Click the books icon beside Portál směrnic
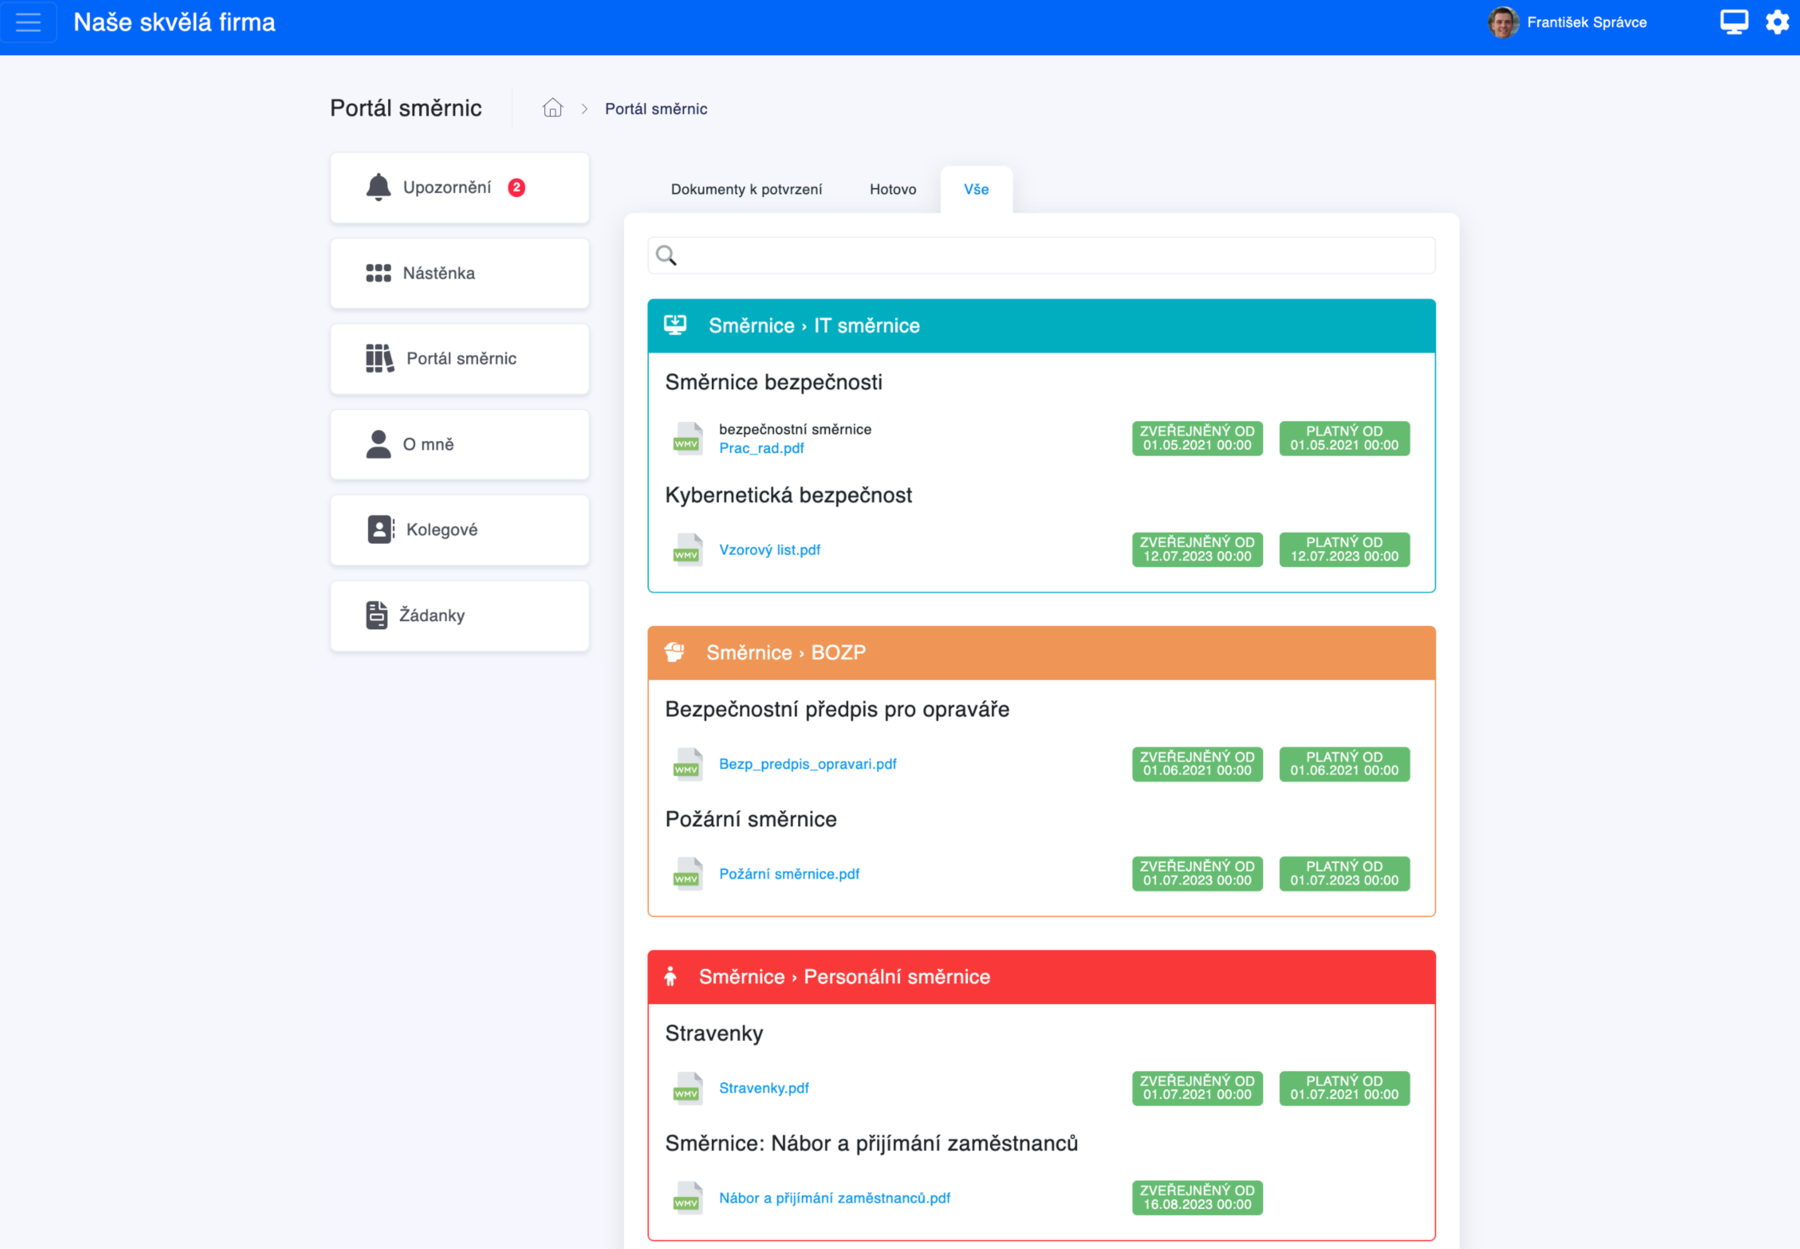Viewport: 1800px width, 1249px height. click(379, 358)
